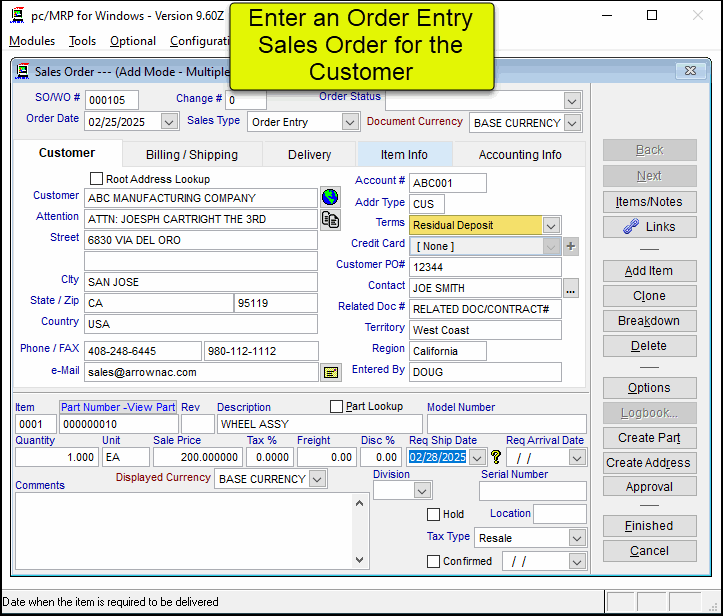Screen dimensions: 723x616
Task: Open the Order Date calendar dropdown
Action: (x=169, y=122)
